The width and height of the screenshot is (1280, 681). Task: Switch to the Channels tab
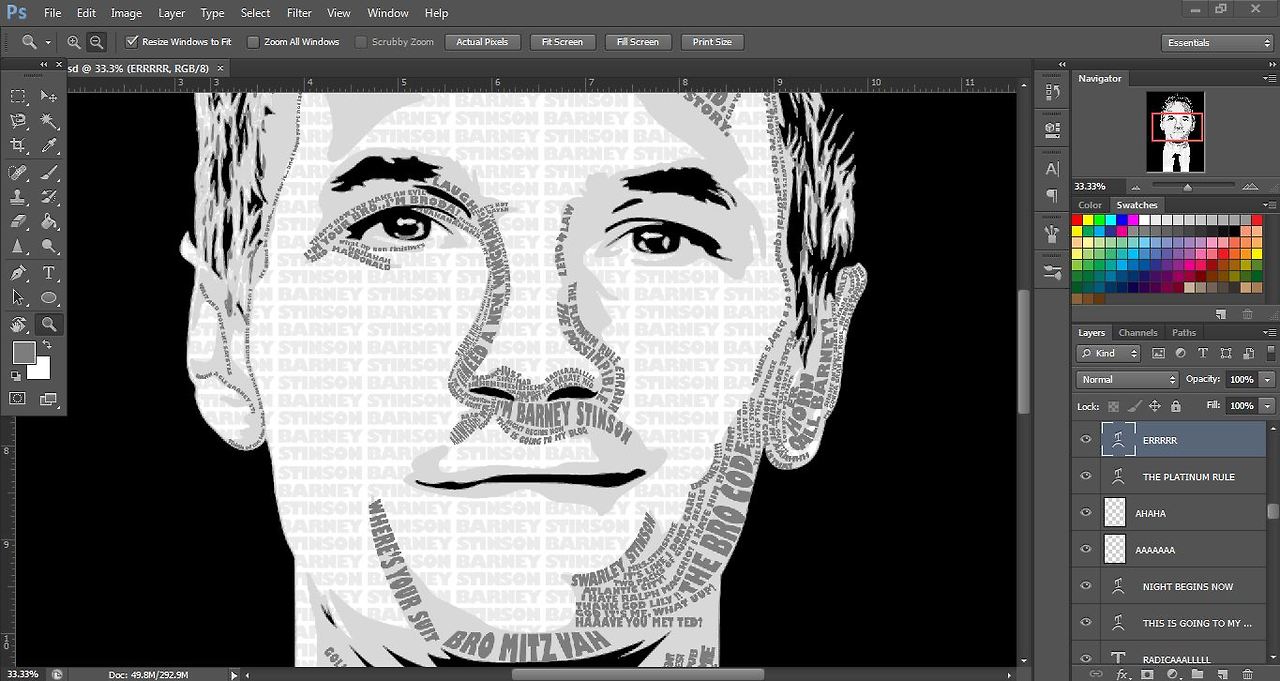coord(1138,333)
